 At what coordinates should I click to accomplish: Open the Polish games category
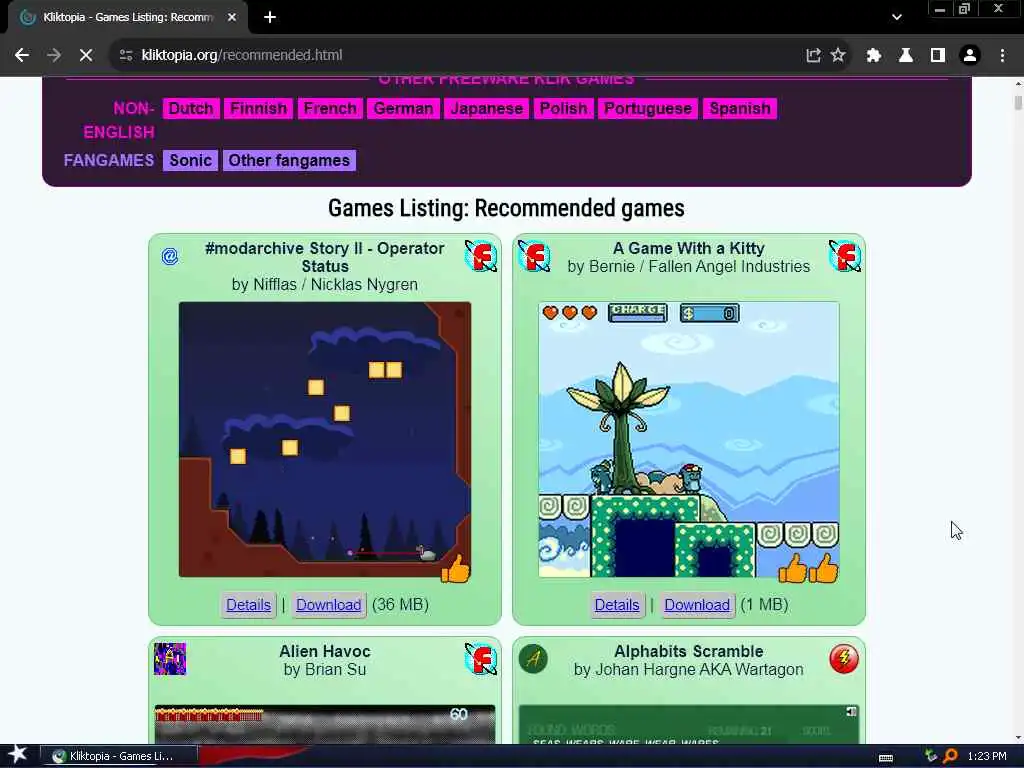pos(564,108)
